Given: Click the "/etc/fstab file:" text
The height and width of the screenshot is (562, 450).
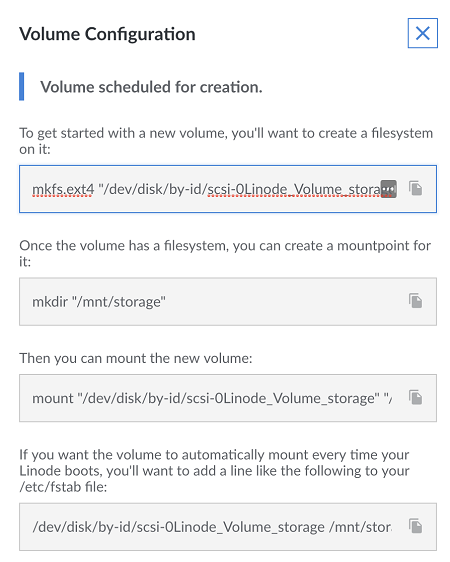Looking at the screenshot, I should pos(63,487).
